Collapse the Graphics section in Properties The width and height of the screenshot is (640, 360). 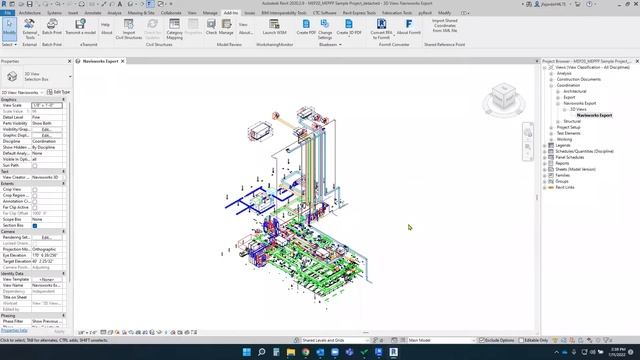pos(63,100)
